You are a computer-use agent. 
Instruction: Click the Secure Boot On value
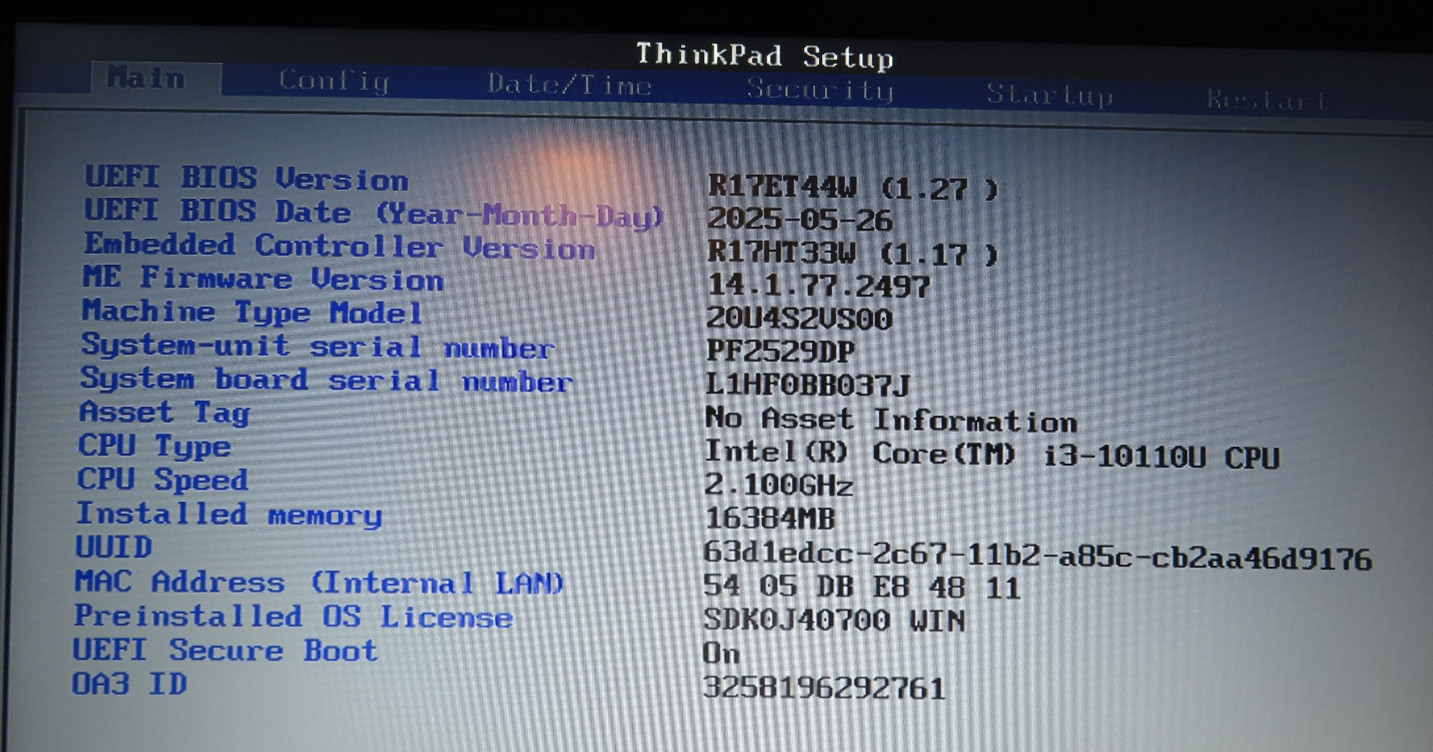[x=721, y=654]
